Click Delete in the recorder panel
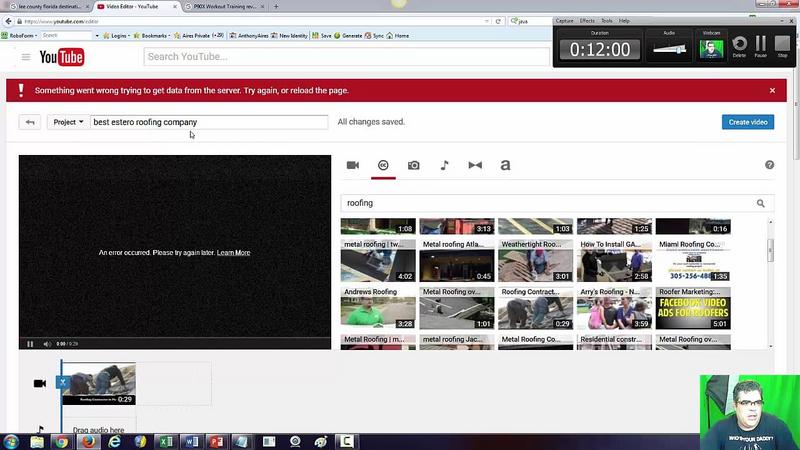Screen dimensions: 800x450 739,46
